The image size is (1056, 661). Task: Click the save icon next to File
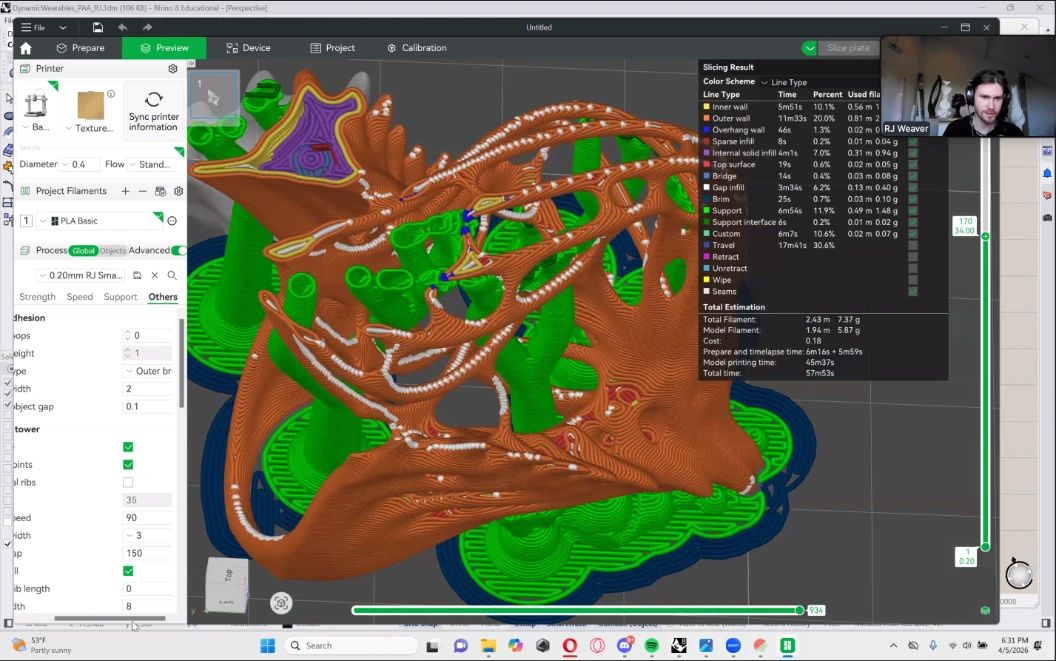point(97,27)
